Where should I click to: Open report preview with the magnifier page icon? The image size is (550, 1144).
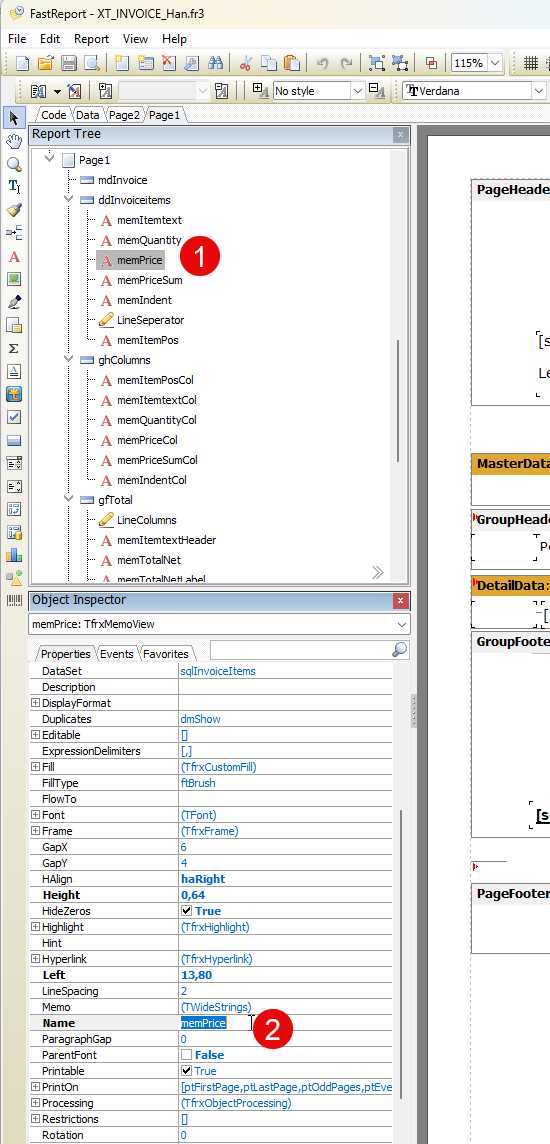91,63
